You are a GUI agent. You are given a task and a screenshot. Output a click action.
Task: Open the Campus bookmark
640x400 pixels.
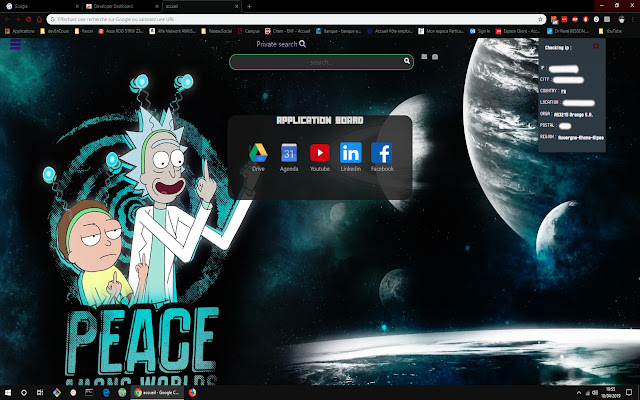pos(249,31)
